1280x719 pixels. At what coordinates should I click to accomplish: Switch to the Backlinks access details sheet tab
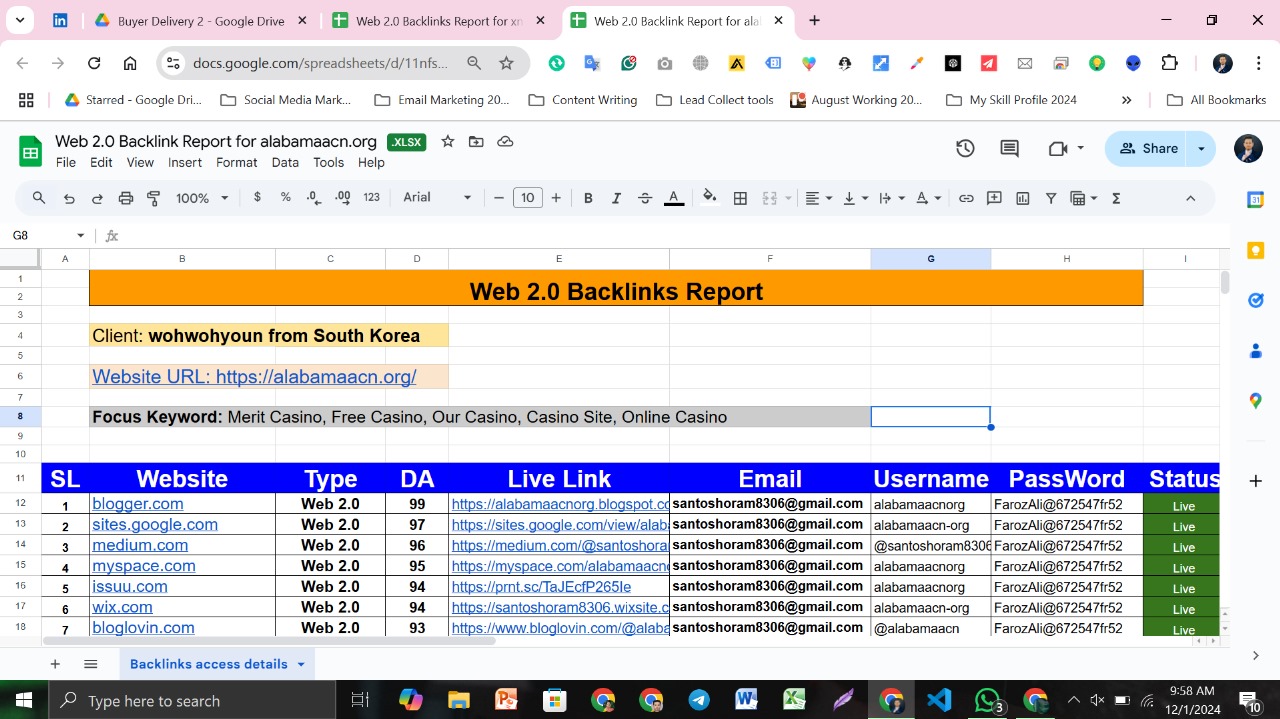tap(208, 664)
